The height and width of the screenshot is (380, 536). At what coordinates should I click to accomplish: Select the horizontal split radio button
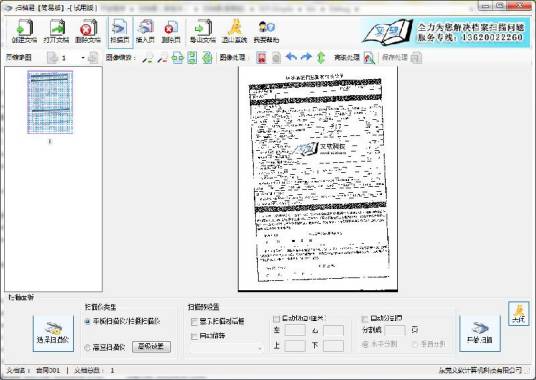[x=365, y=344]
